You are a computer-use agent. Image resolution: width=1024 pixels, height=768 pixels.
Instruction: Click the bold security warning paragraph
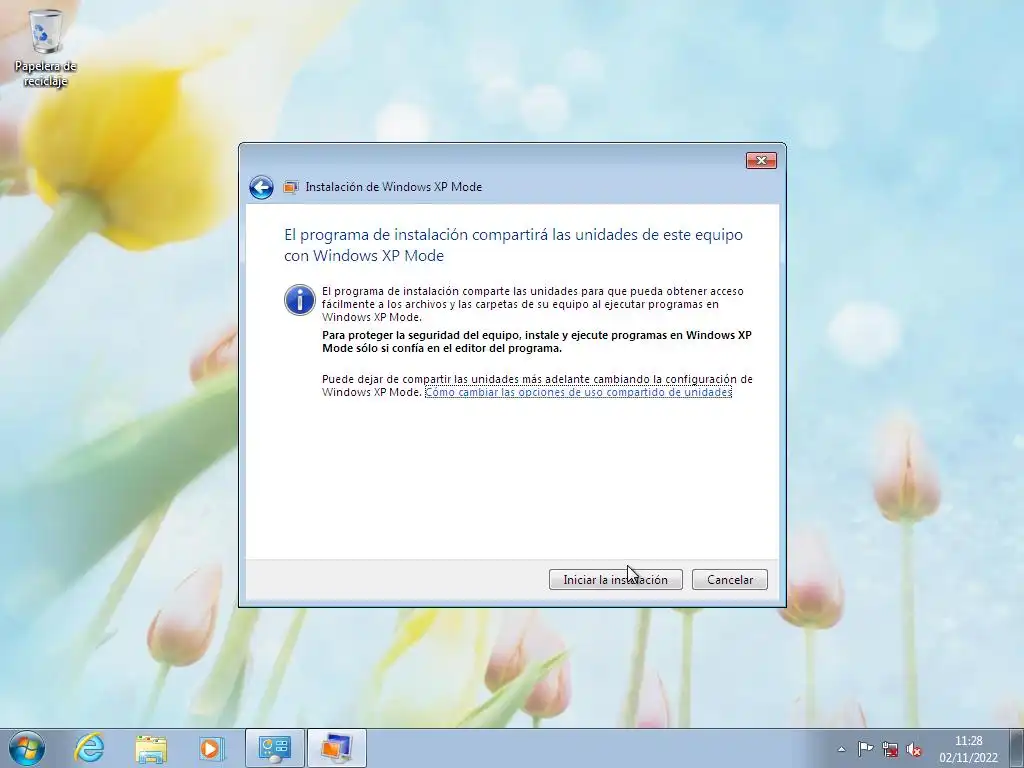coord(537,342)
